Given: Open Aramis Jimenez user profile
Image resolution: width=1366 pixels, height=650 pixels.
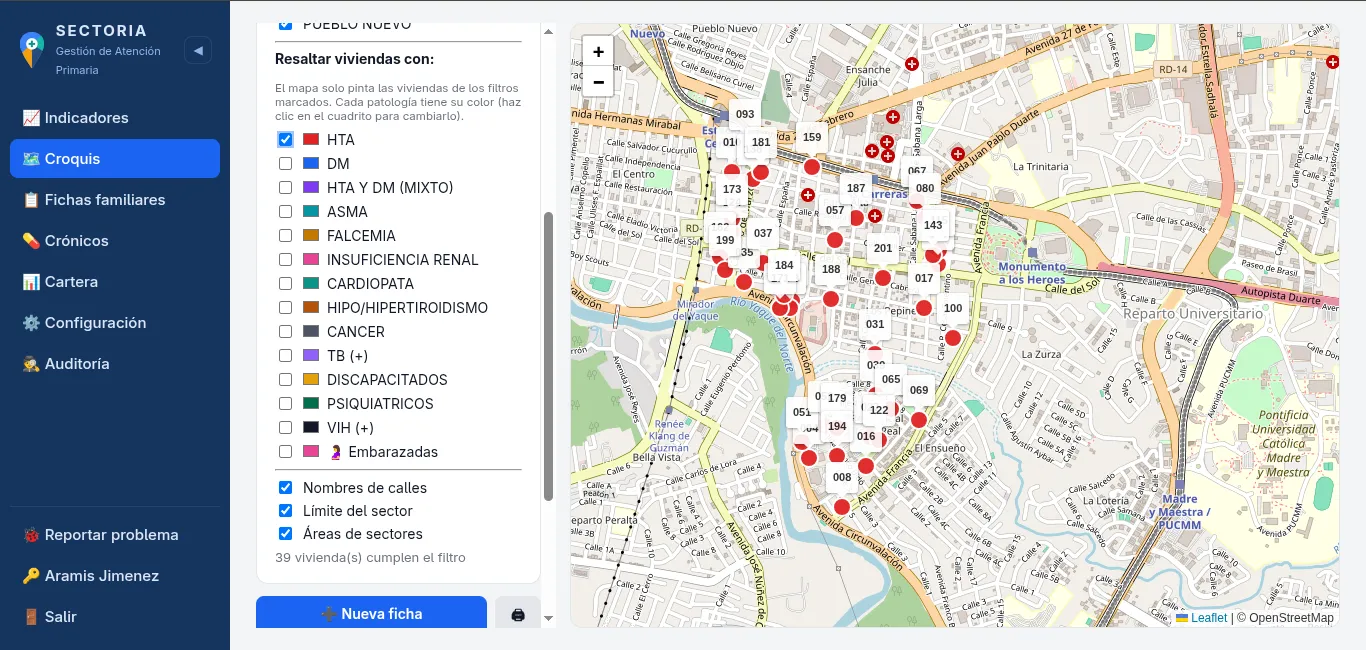Looking at the screenshot, I should pos(115,576).
